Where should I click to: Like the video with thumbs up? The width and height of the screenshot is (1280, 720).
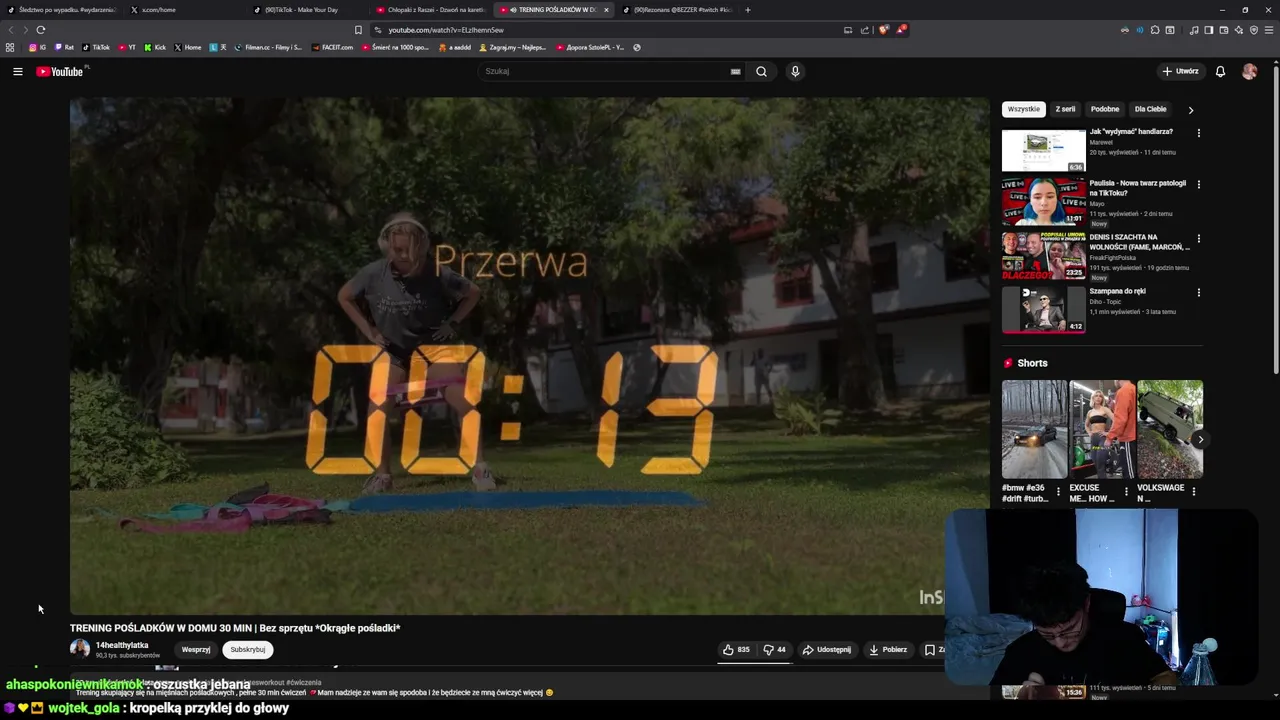click(737, 649)
